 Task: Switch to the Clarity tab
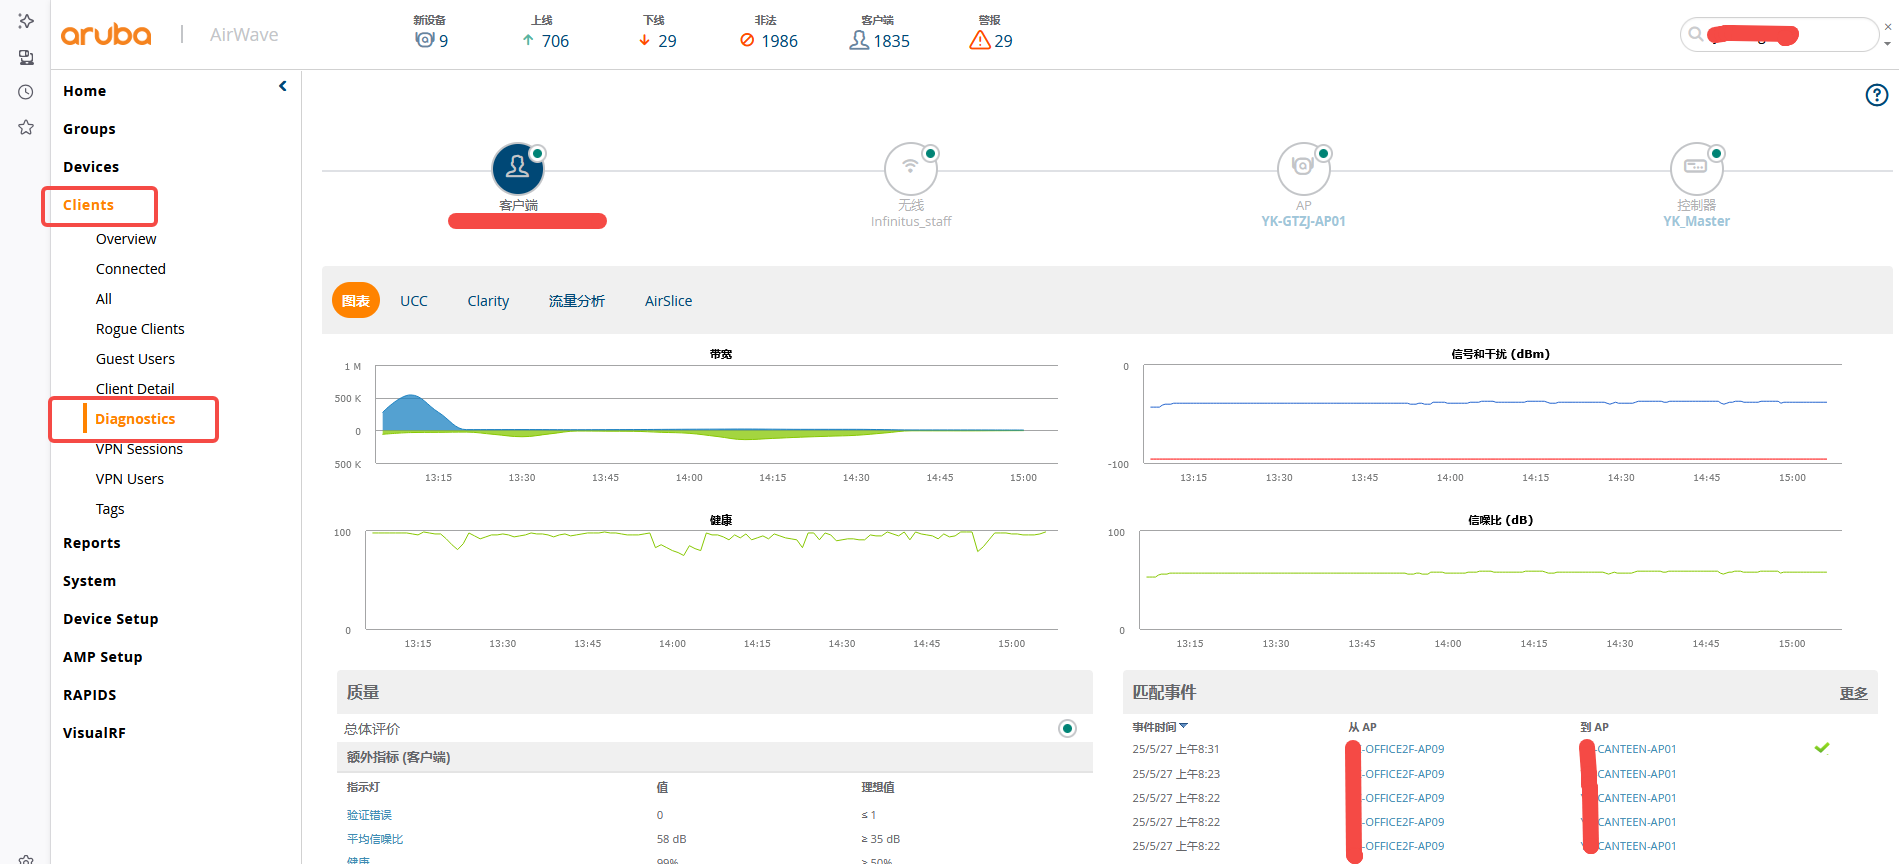[x=488, y=301]
